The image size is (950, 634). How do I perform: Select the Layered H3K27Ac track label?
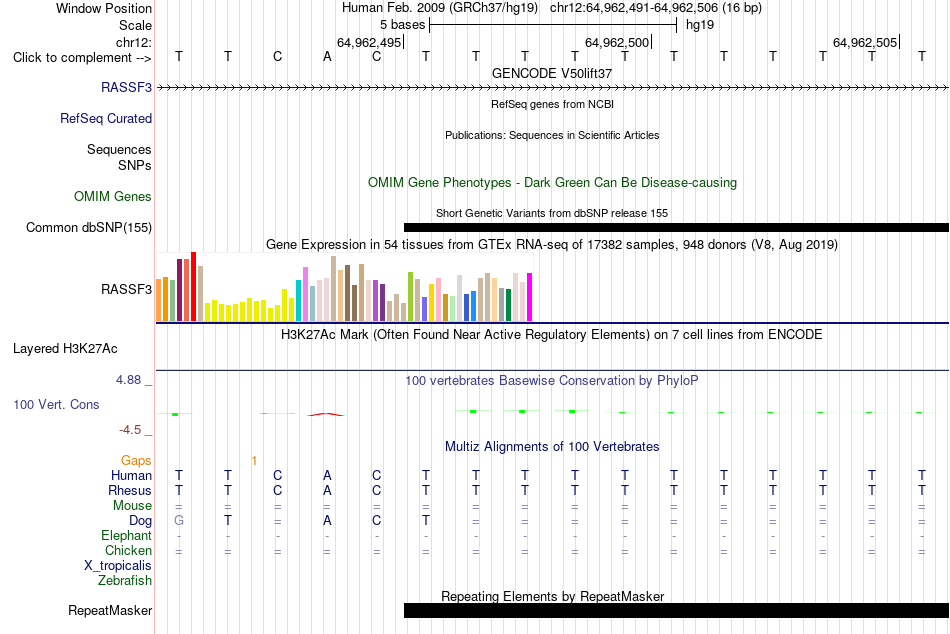tap(65, 349)
